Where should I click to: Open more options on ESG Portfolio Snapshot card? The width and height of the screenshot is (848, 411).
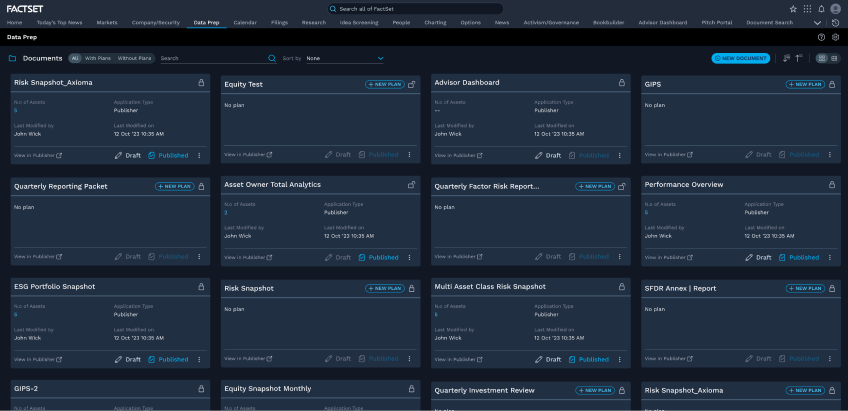point(199,360)
